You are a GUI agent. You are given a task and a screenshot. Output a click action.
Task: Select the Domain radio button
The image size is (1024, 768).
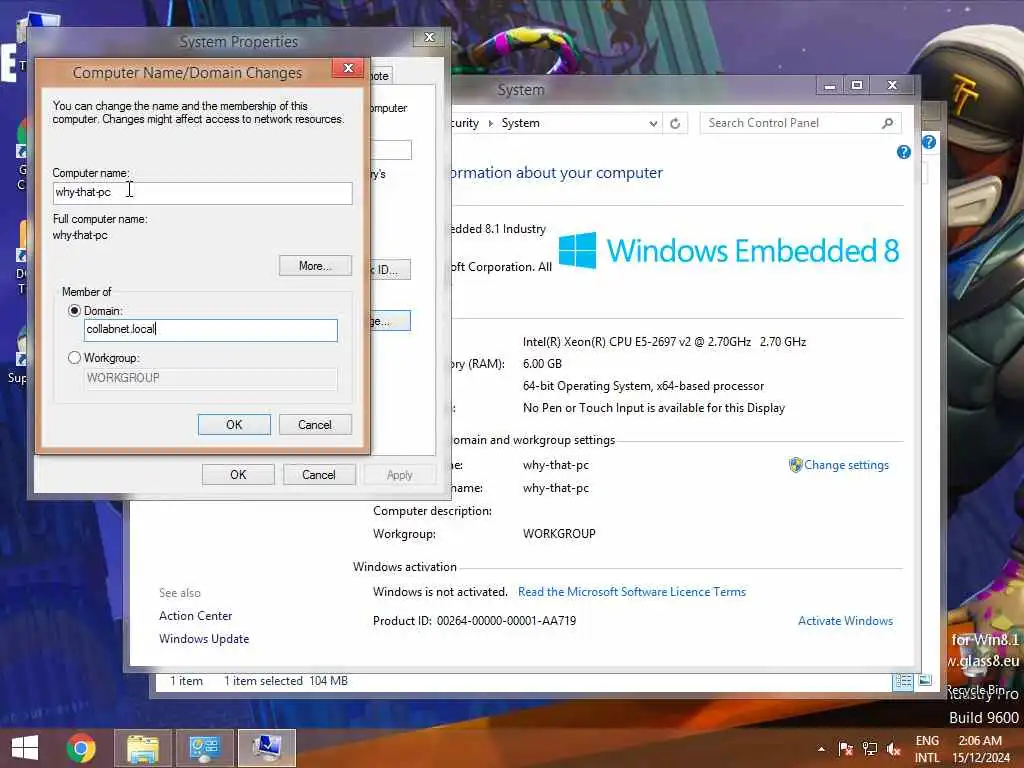click(x=74, y=311)
